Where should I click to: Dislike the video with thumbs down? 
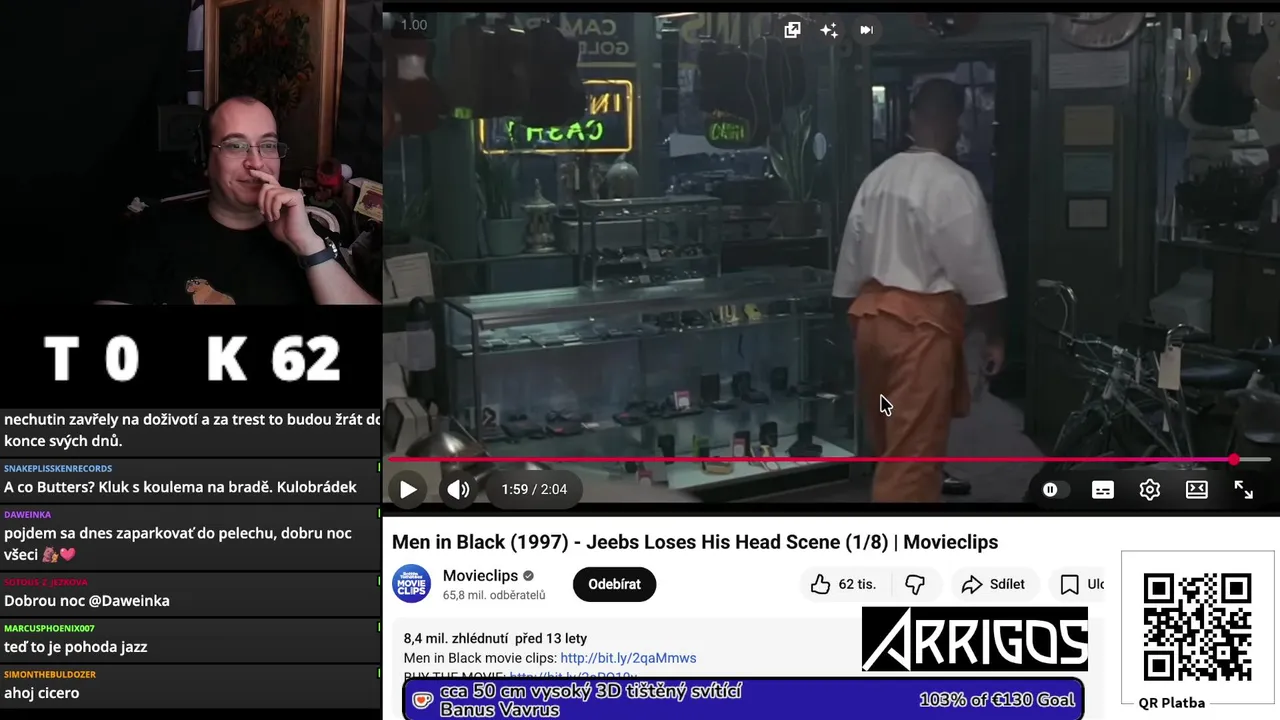pos(914,584)
